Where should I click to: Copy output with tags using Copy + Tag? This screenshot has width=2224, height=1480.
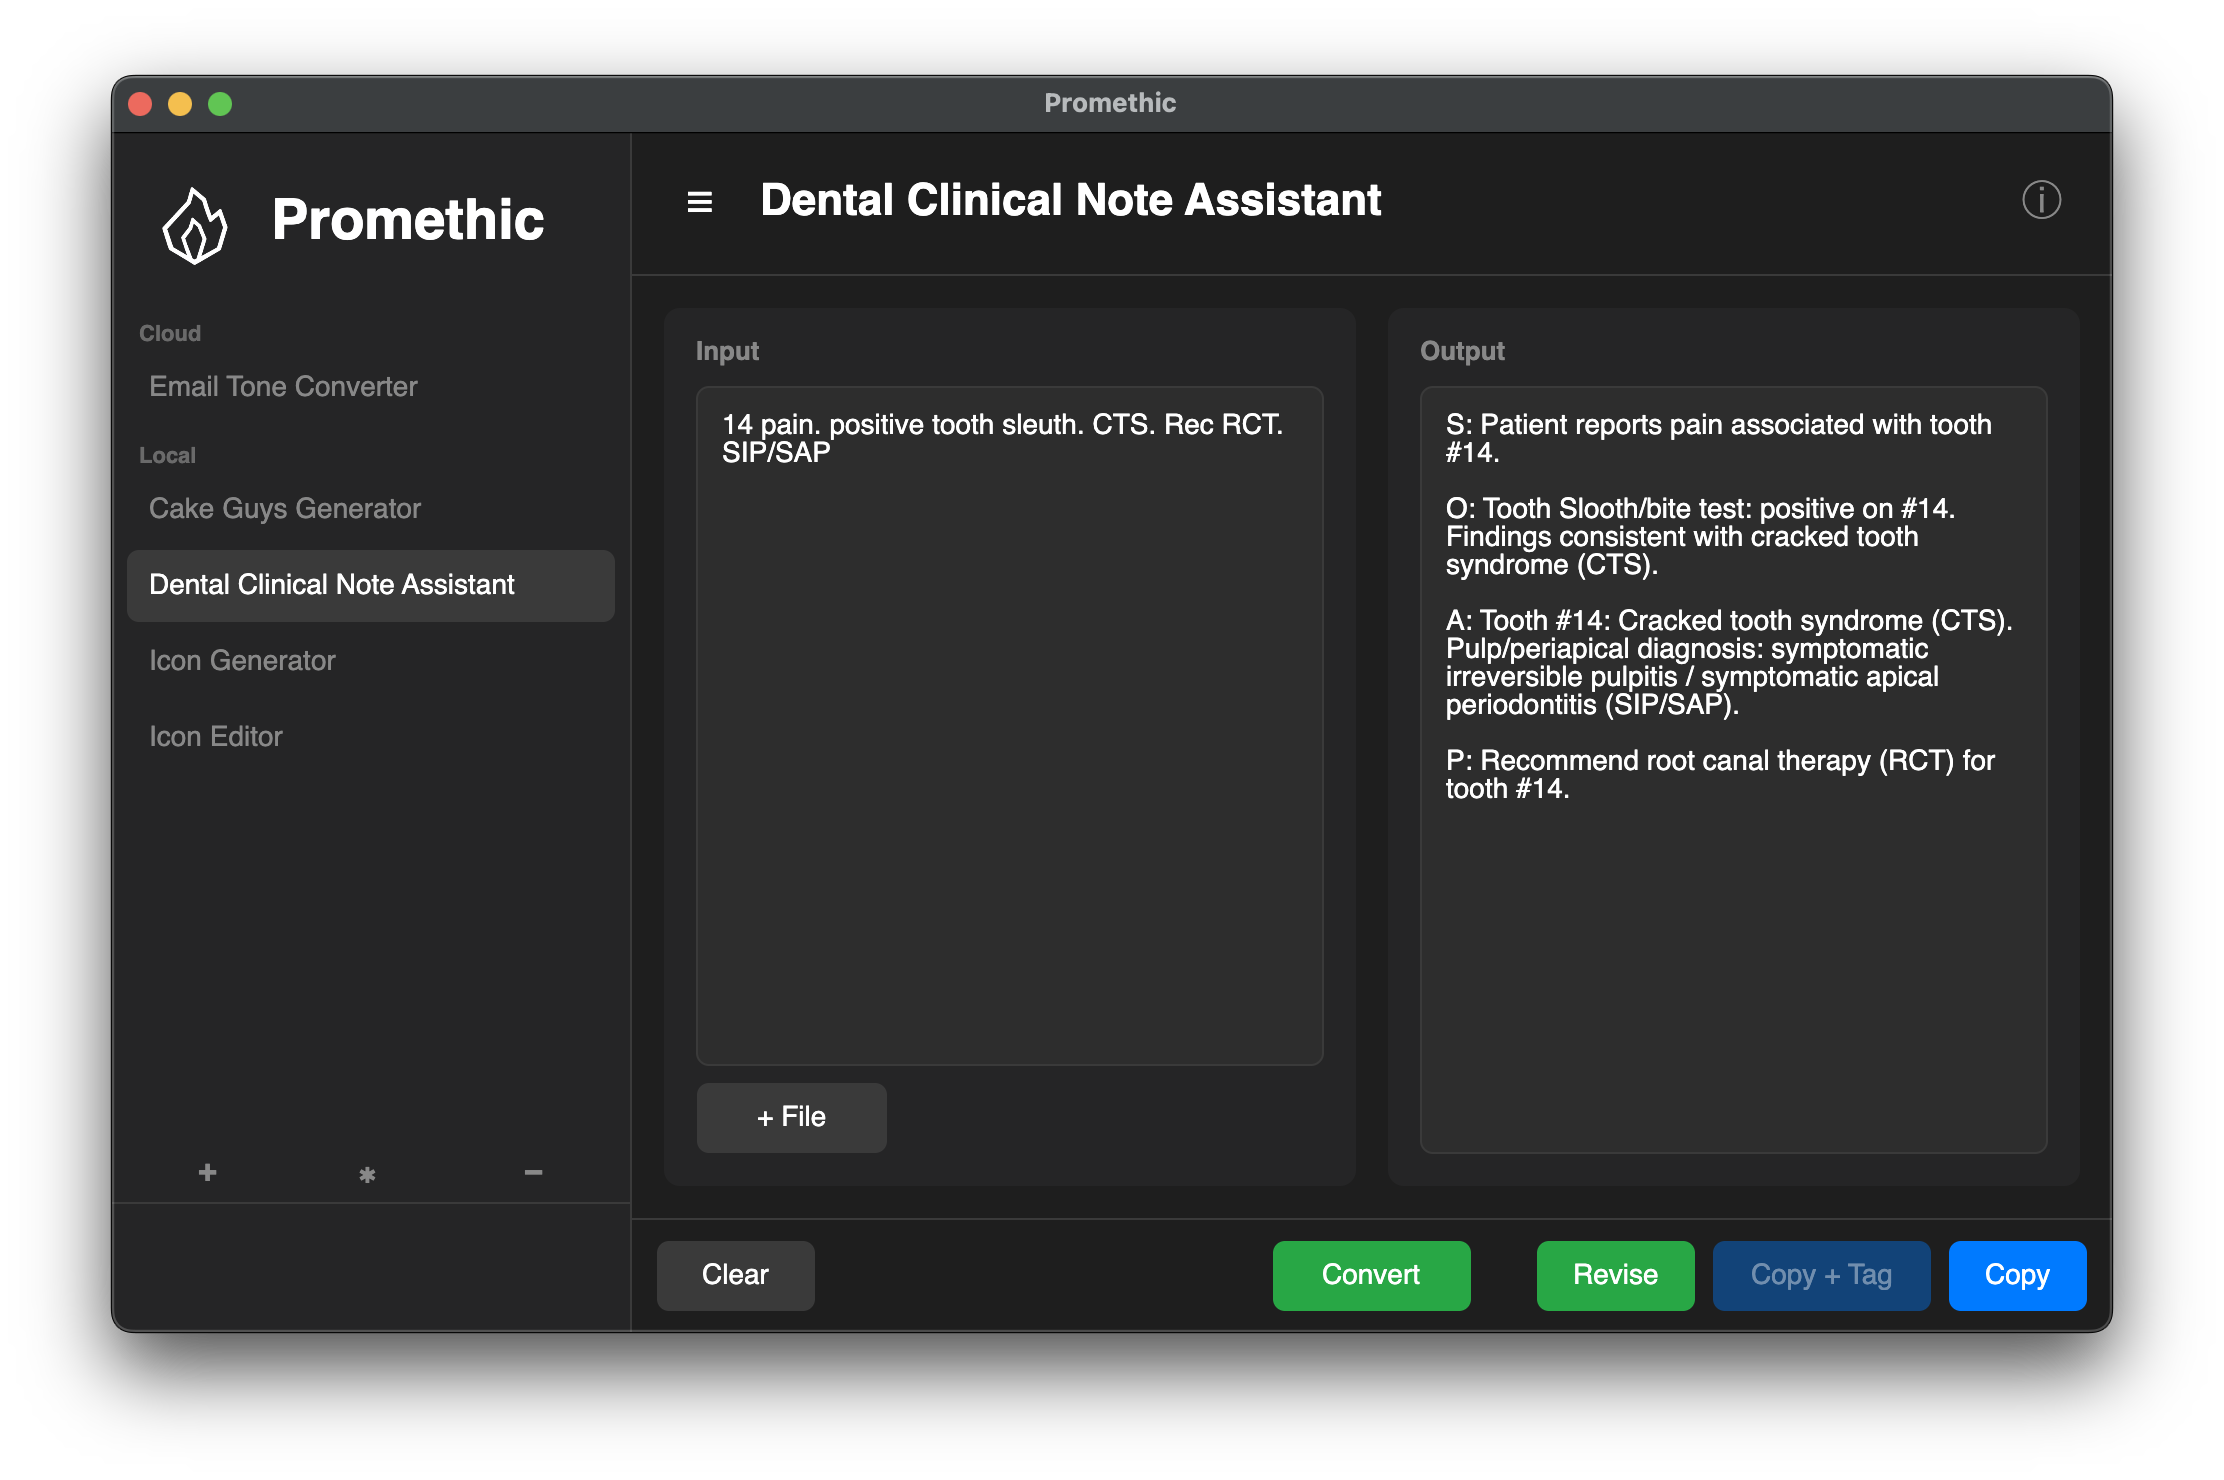(x=1821, y=1275)
